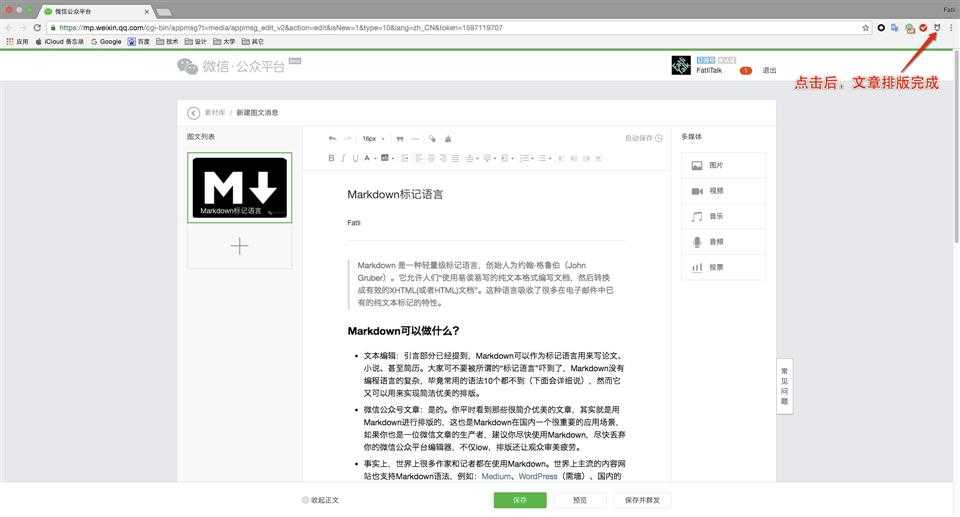Click the justify alignment icon
This screenshot has width=960, height=517.
click(456, 158)
